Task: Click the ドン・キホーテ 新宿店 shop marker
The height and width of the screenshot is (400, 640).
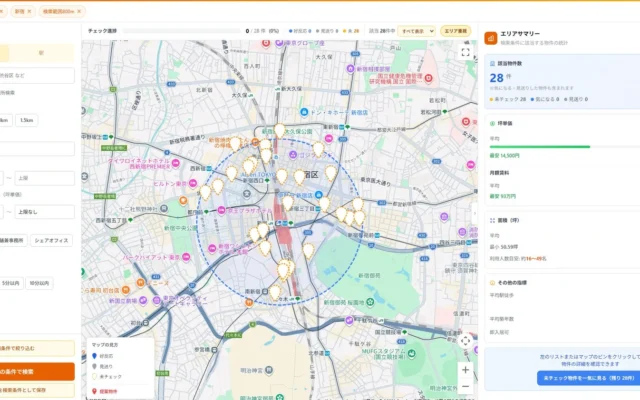Action: coord(304,112)
